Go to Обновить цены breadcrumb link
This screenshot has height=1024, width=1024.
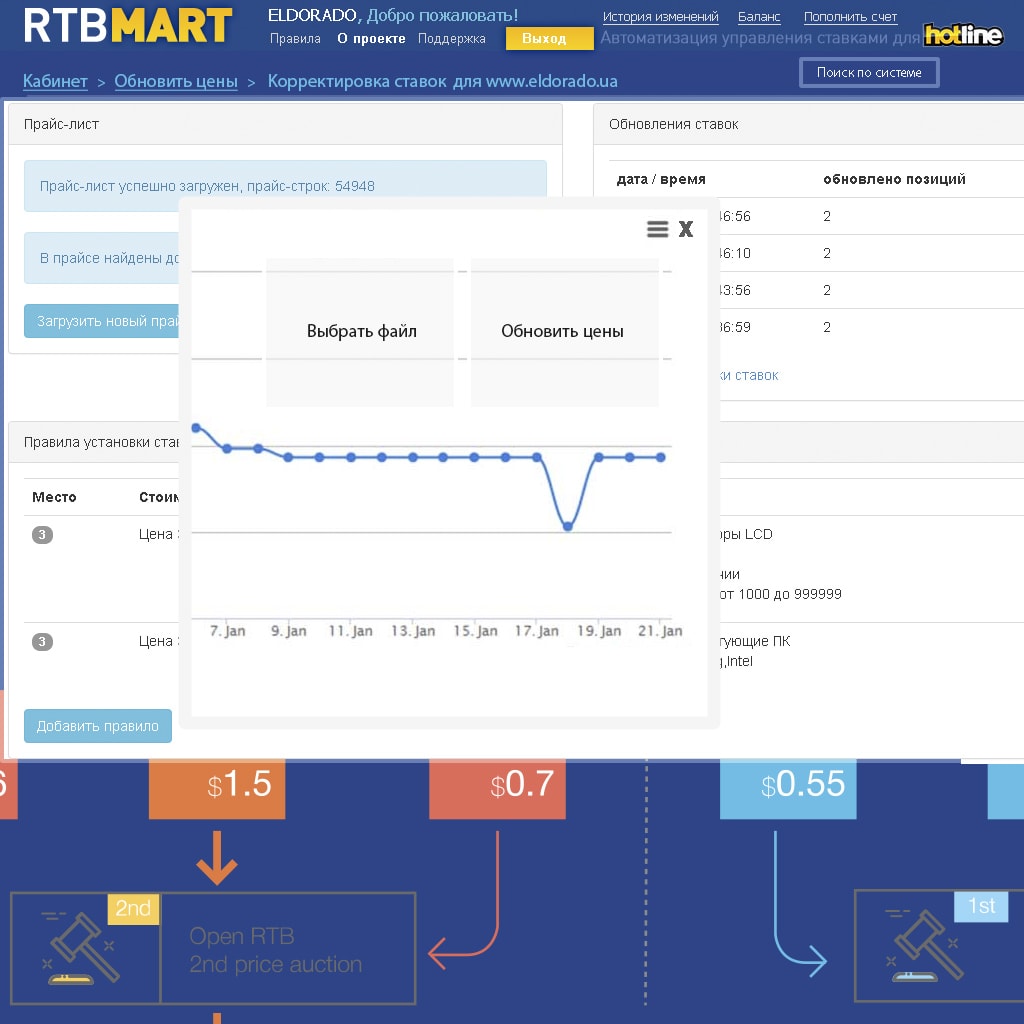pos(176,81)
